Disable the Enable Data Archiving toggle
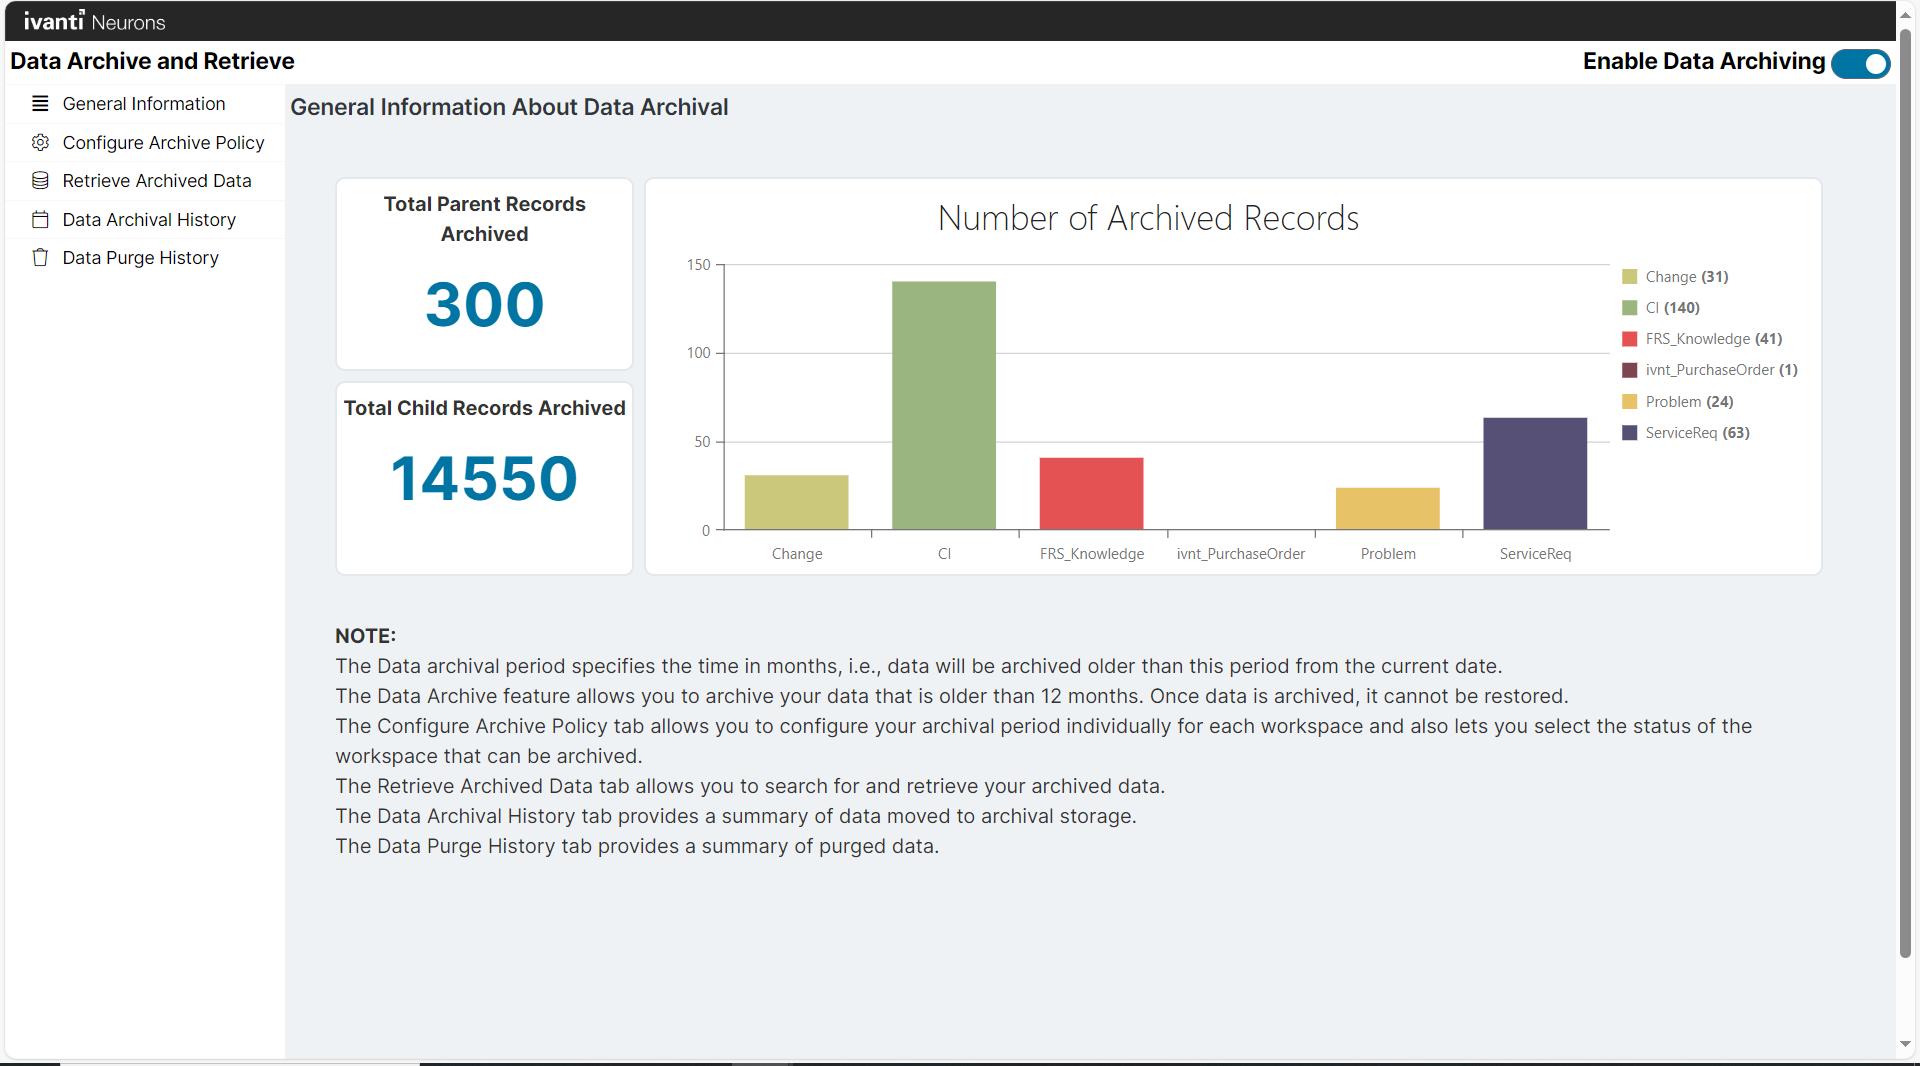The height and width of the screenshot is (1066, 1920). [1860, 63]
